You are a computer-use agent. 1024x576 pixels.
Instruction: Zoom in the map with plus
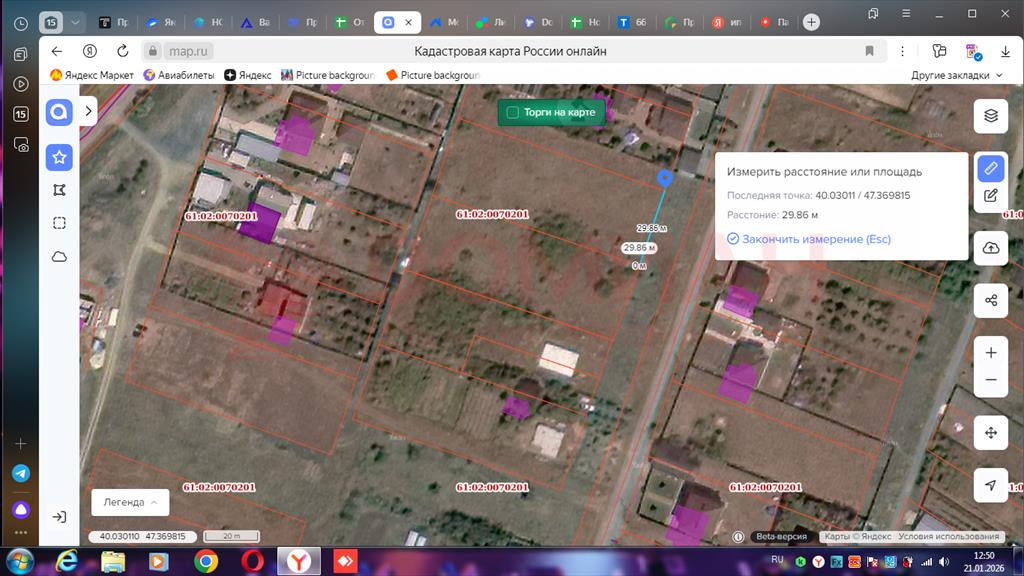990,353
